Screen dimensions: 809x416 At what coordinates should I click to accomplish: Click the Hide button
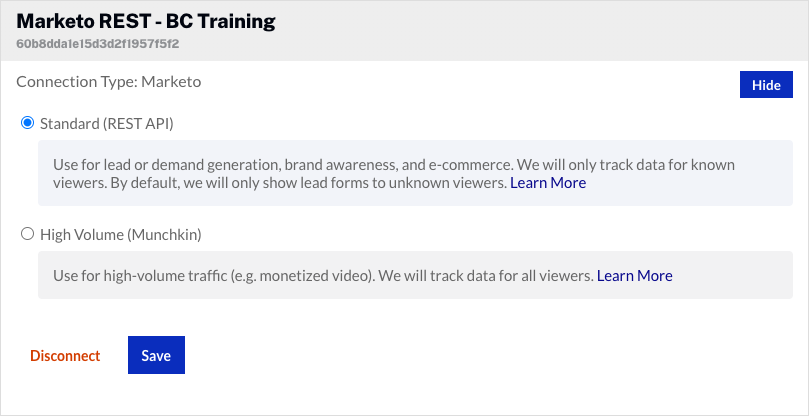[765, 85]
